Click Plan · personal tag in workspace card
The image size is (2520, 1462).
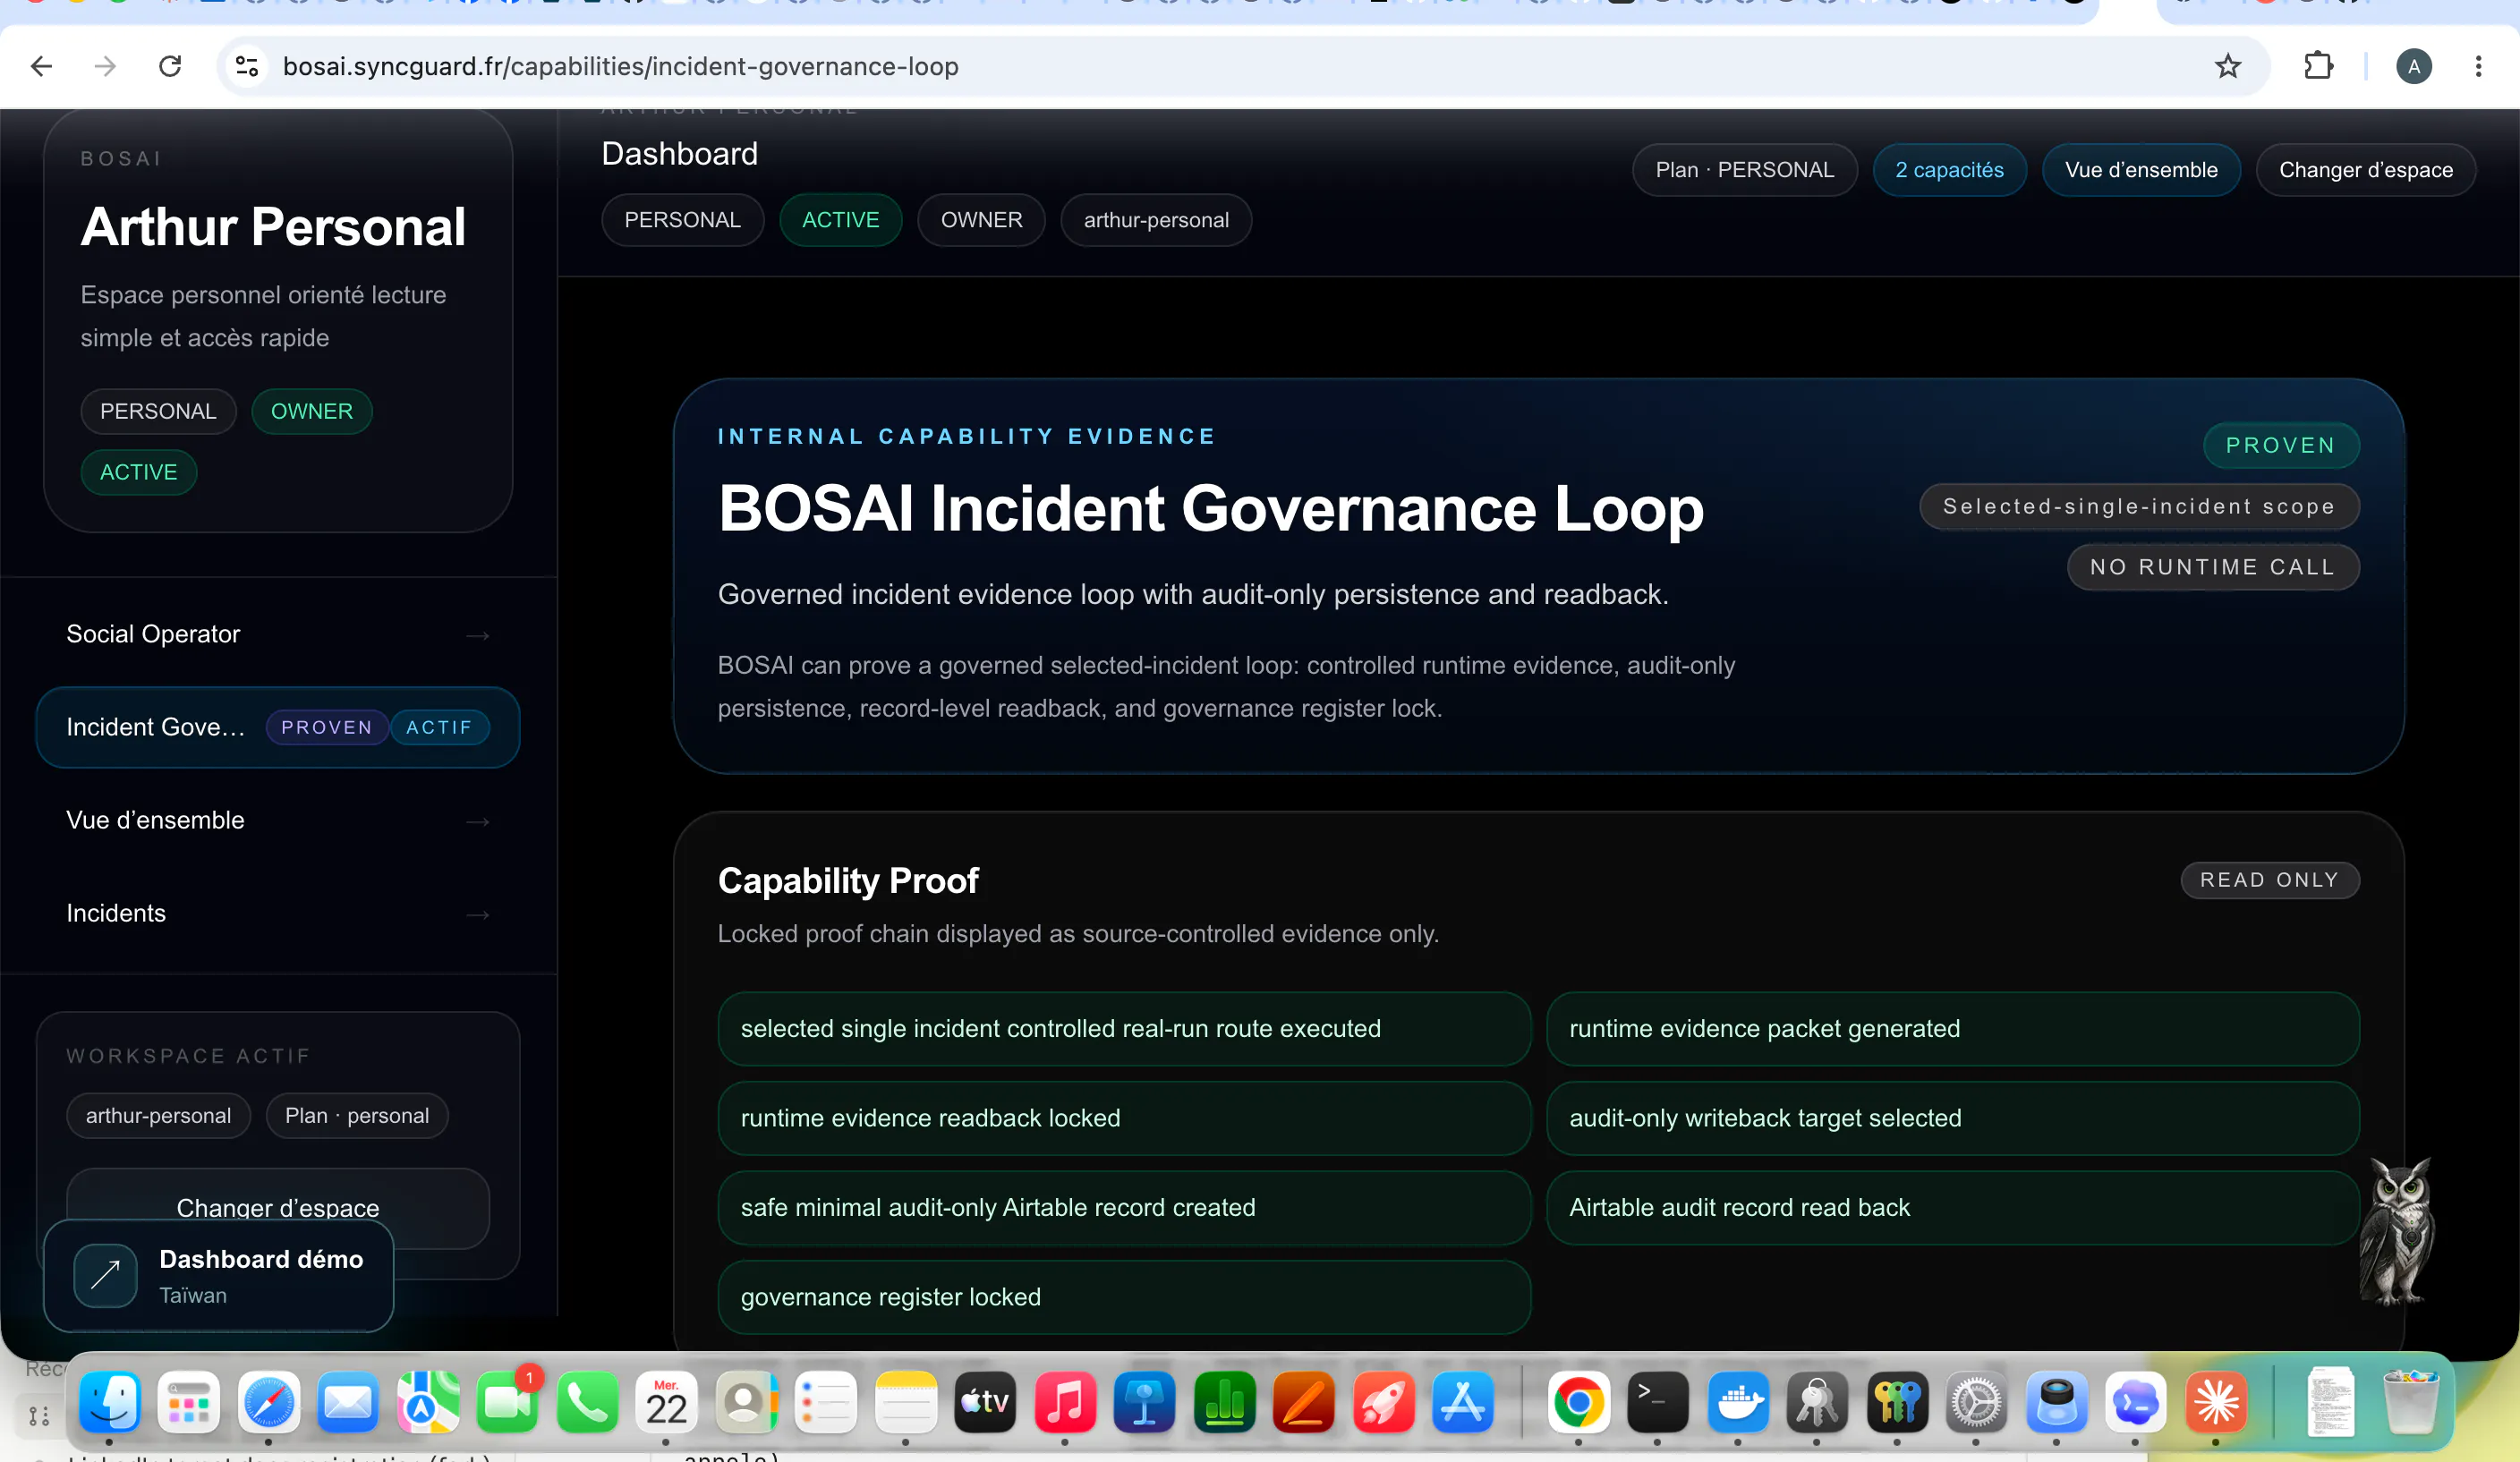click(x=357, y=1115)
